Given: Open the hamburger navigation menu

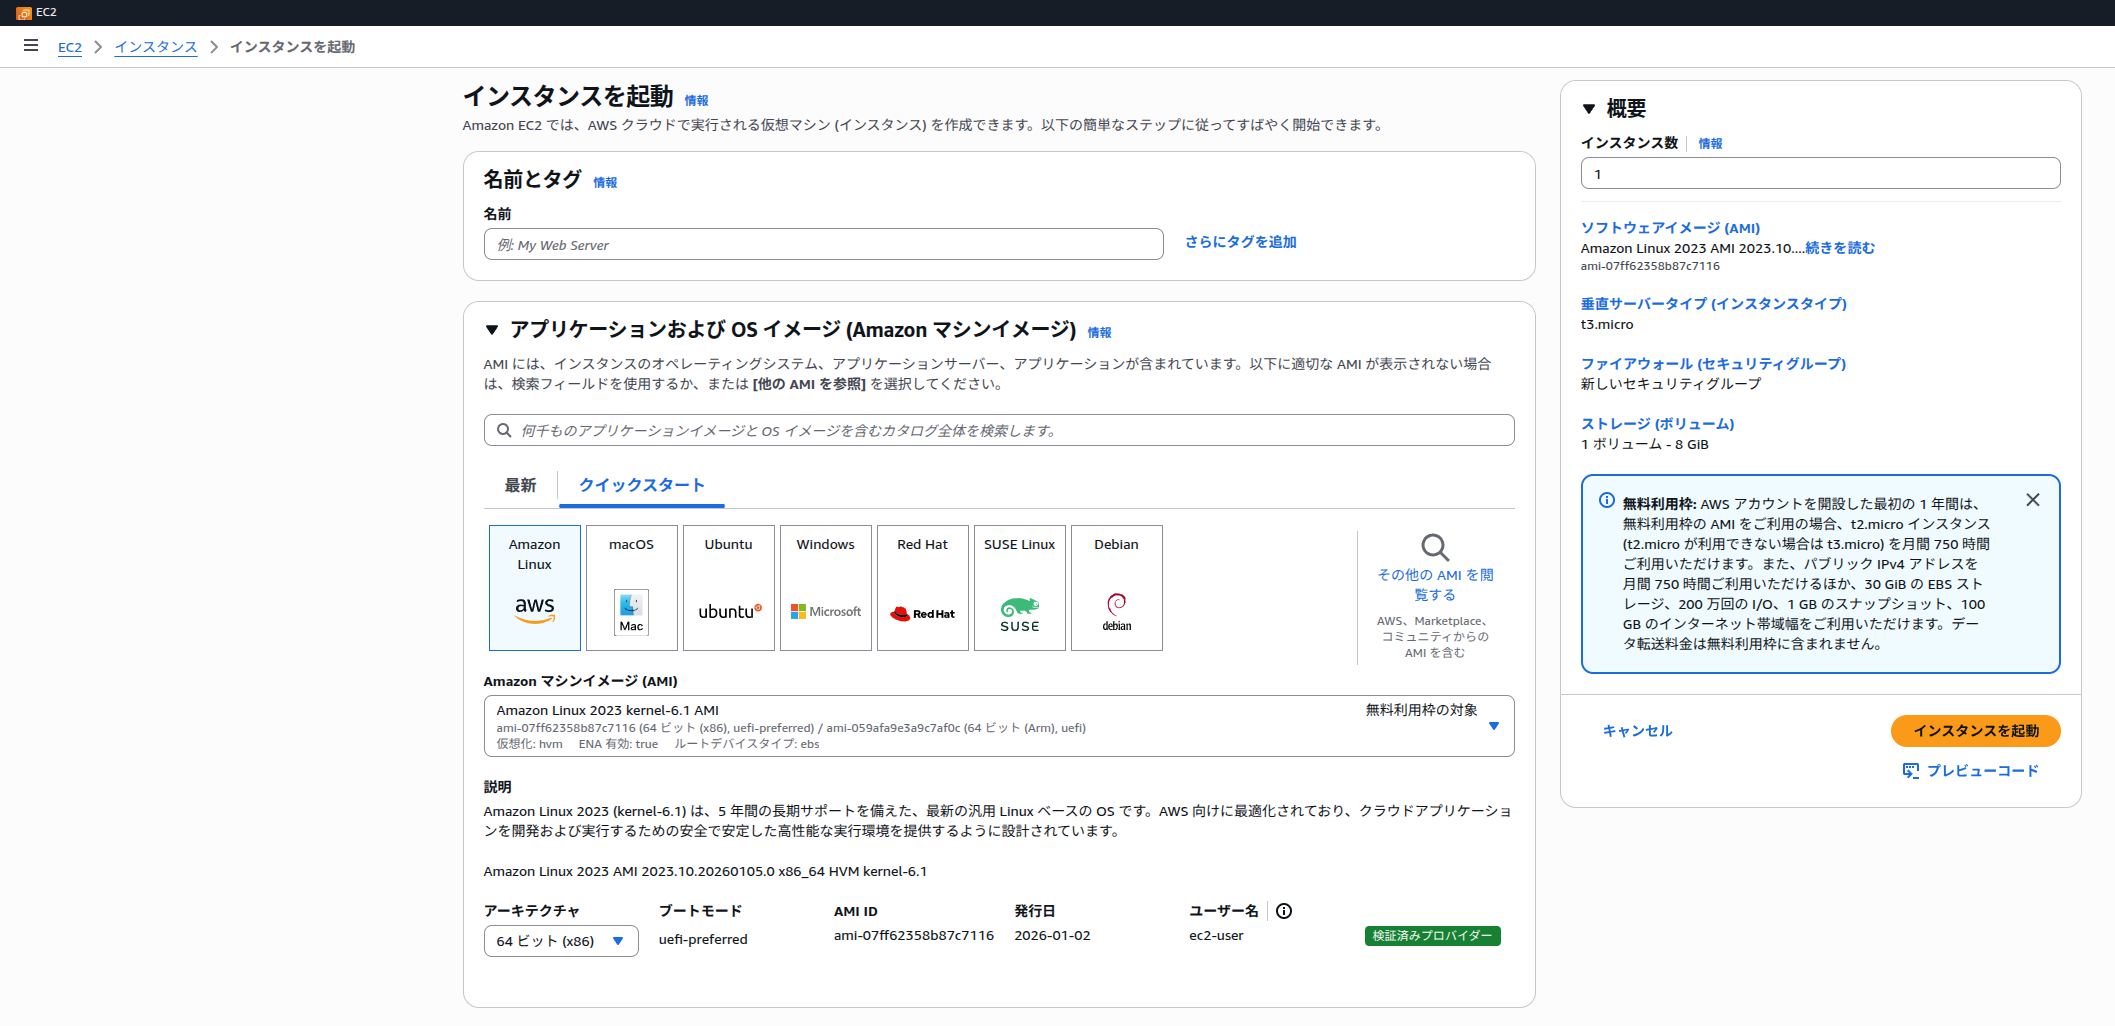Looking at the screenshot, I should tap(31, 46).
